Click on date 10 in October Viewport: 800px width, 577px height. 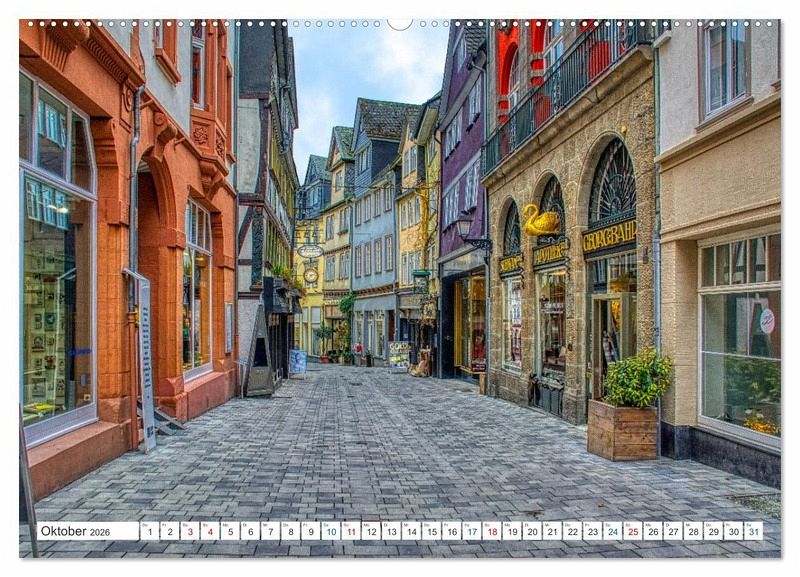pos(330,531)
